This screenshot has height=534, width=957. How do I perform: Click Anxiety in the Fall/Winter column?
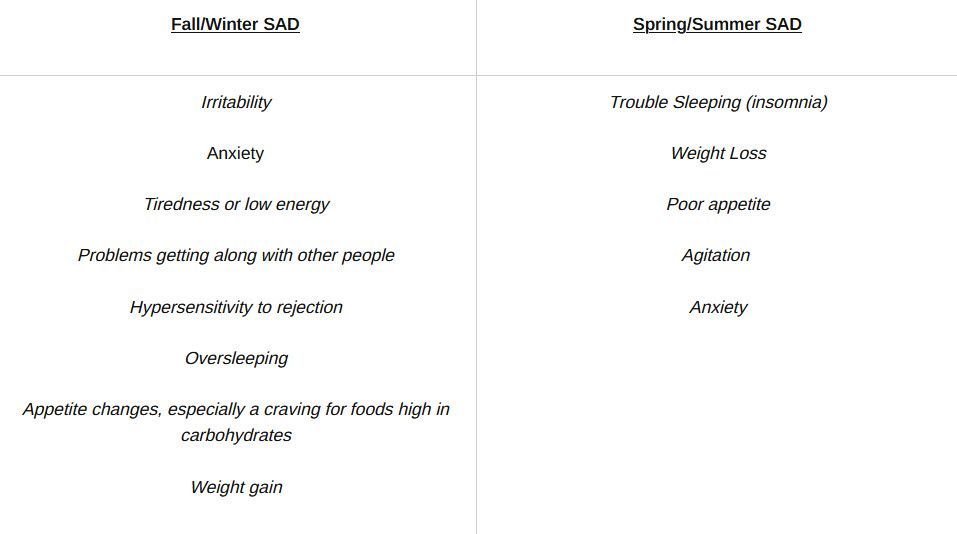point(235,153)
